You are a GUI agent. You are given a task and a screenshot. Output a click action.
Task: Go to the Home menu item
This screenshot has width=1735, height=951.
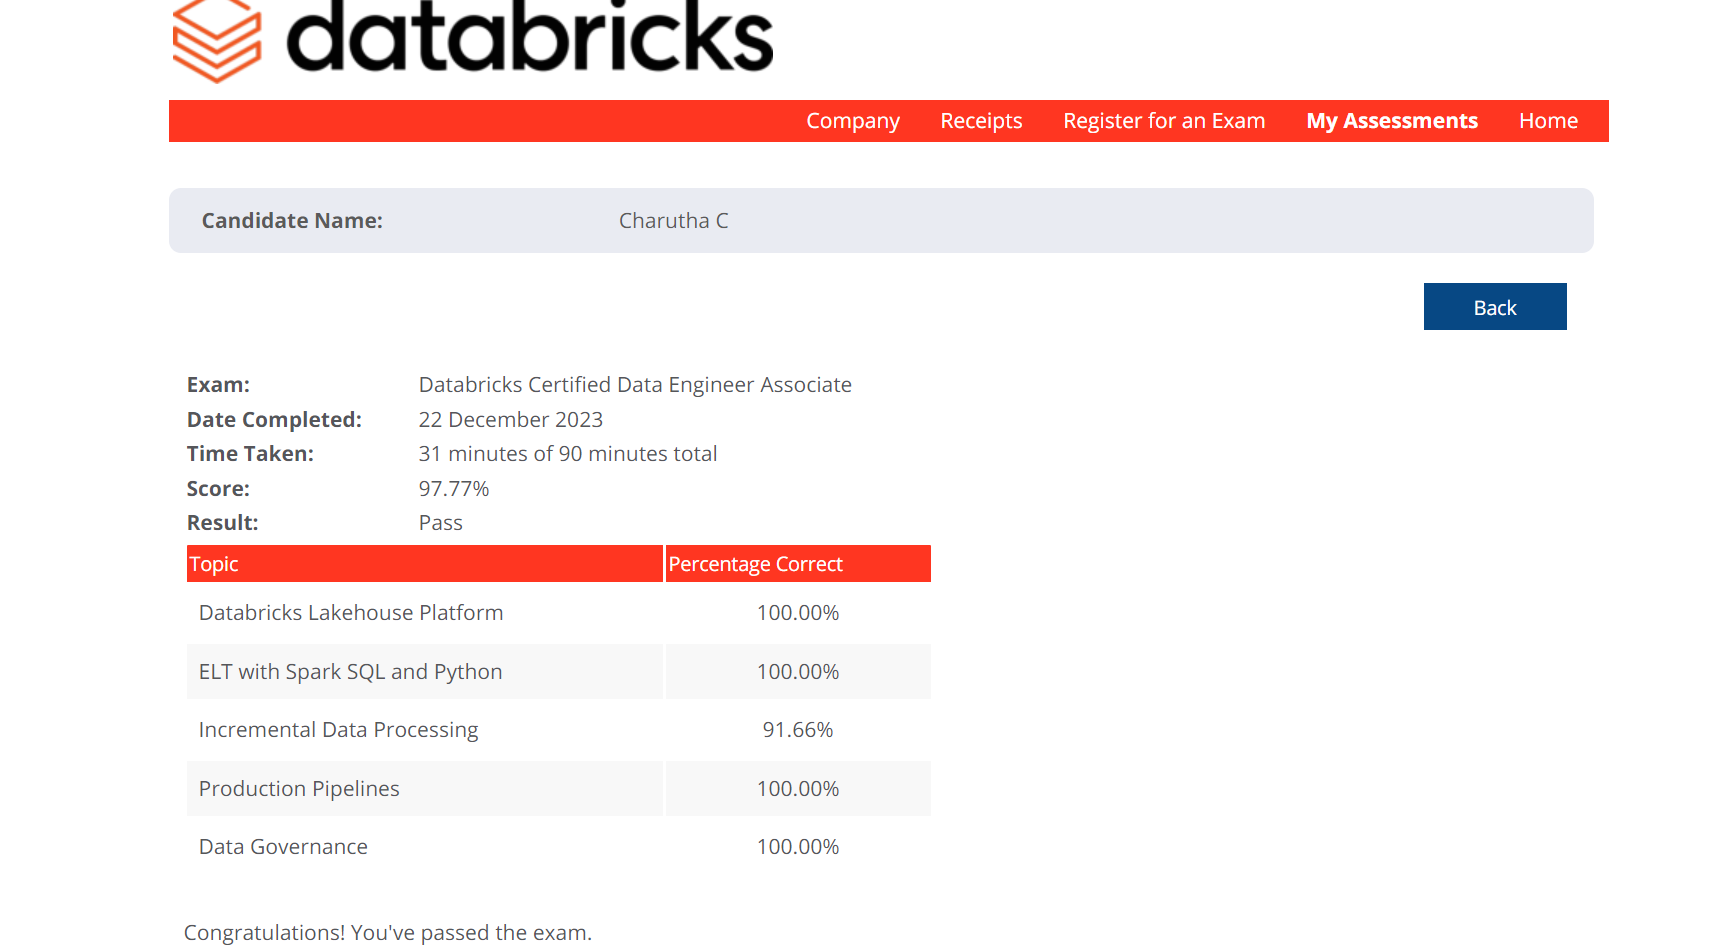pyautogui.click(x=1548, y=121)
